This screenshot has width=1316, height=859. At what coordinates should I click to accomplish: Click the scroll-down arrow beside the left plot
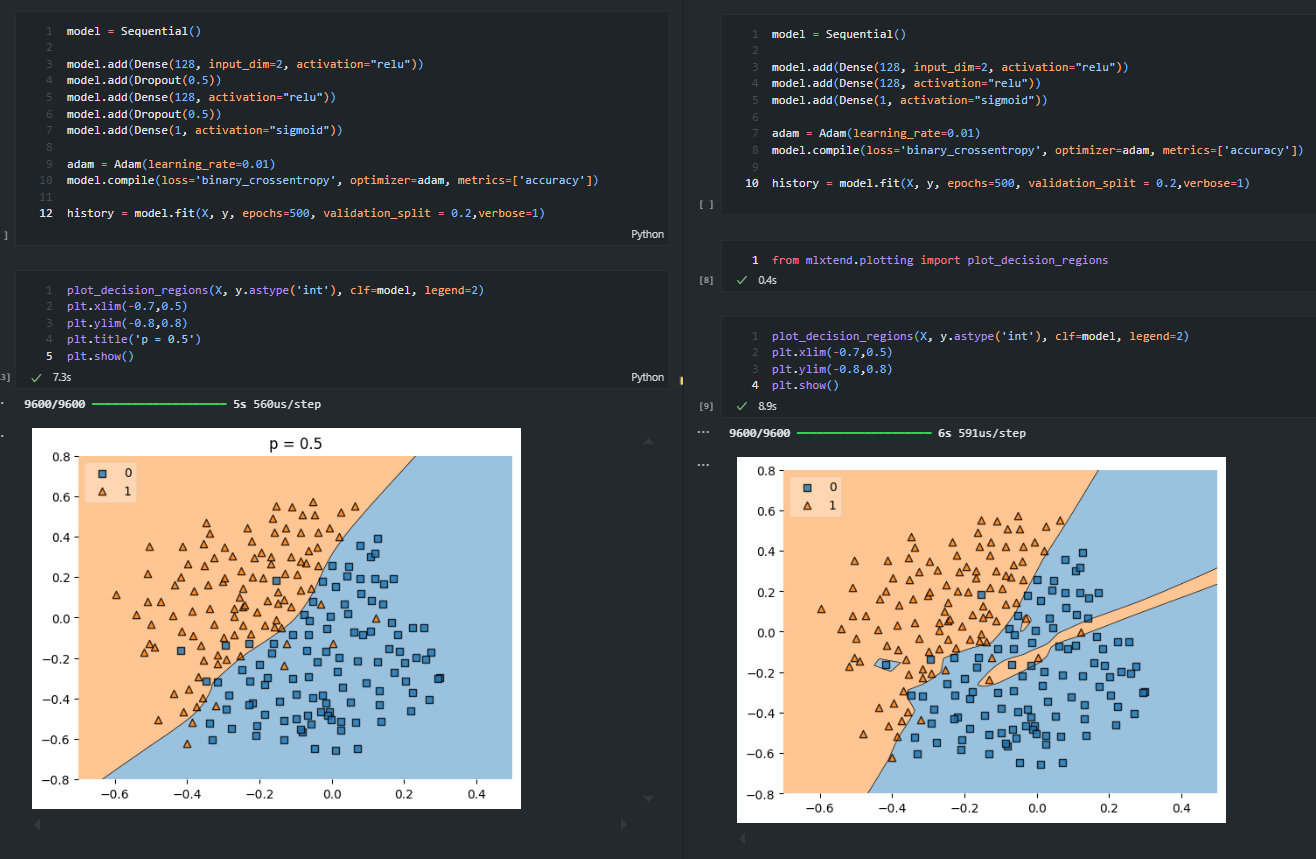pos(648,798)
